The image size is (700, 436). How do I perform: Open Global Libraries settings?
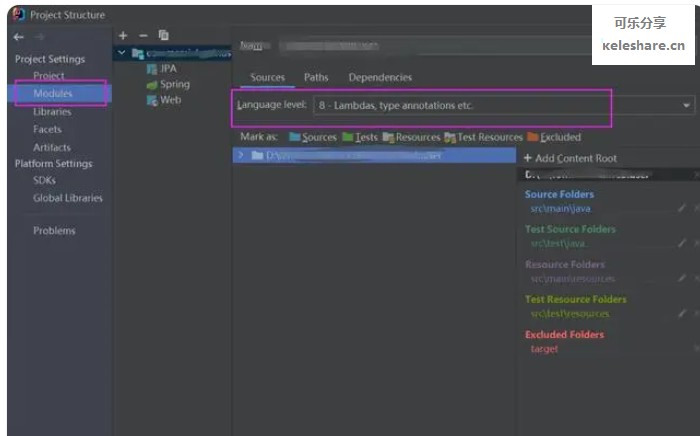click(68, 198)
